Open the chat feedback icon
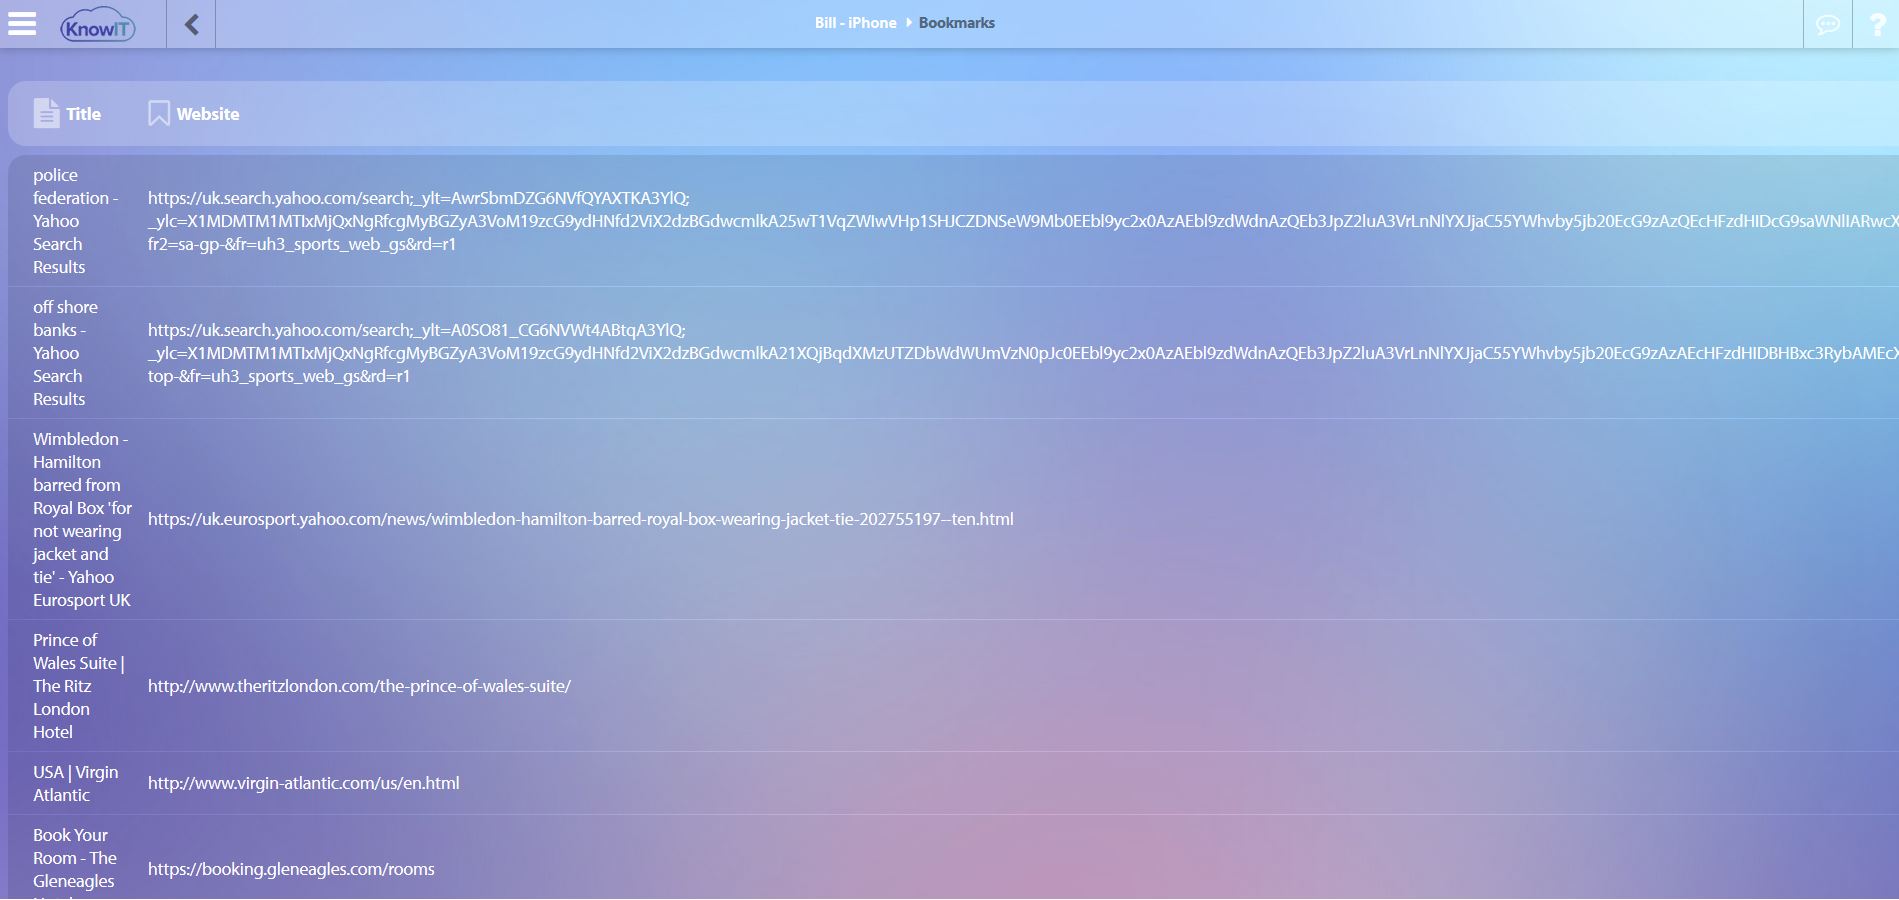 pos(1827,24)
